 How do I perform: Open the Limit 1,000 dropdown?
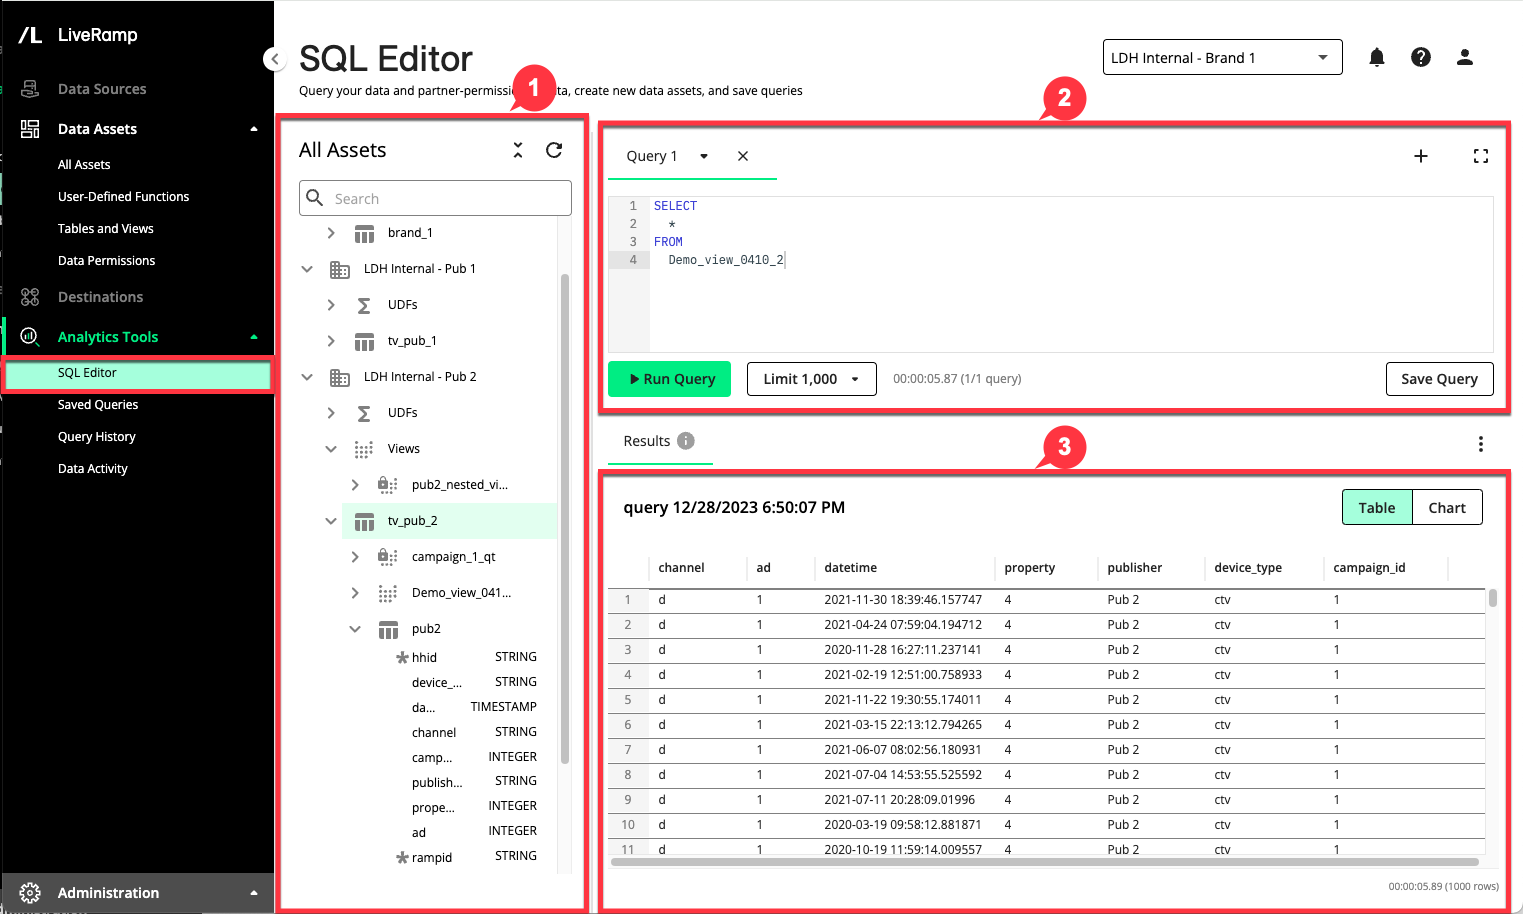tap(811, 379)
